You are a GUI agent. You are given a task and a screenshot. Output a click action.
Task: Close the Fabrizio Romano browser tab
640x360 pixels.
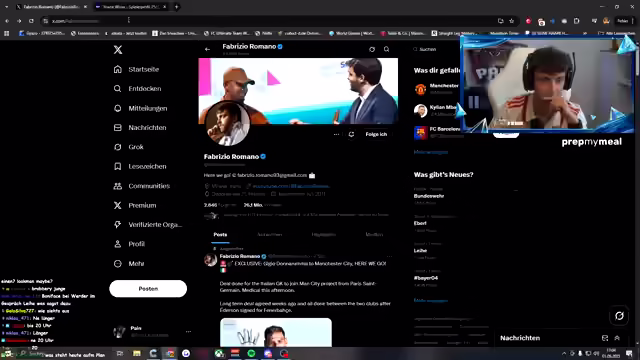[85, 7]
